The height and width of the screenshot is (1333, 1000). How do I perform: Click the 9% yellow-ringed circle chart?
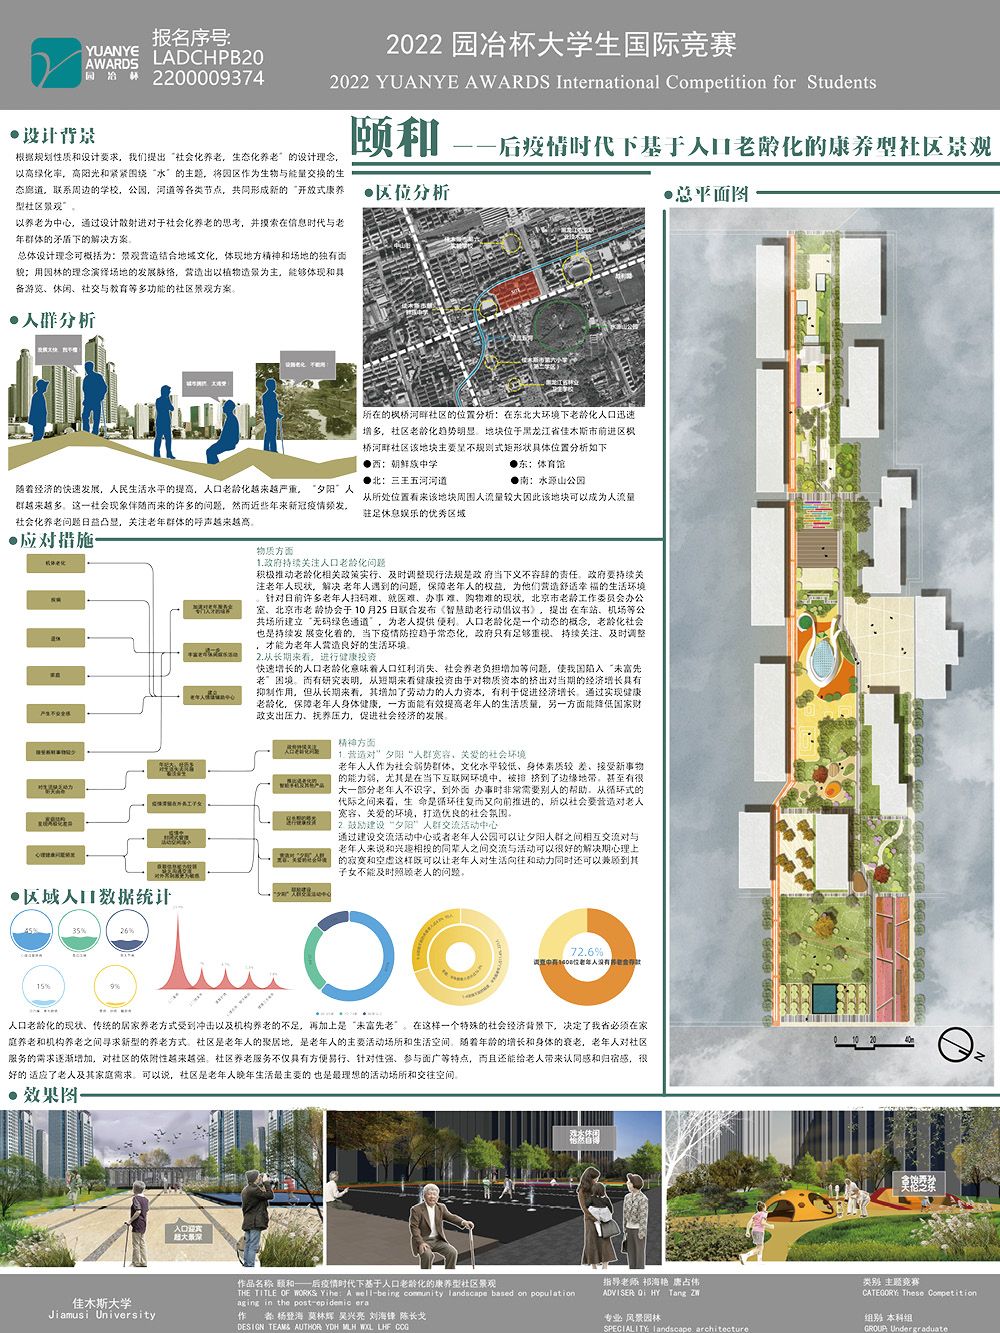115,987
